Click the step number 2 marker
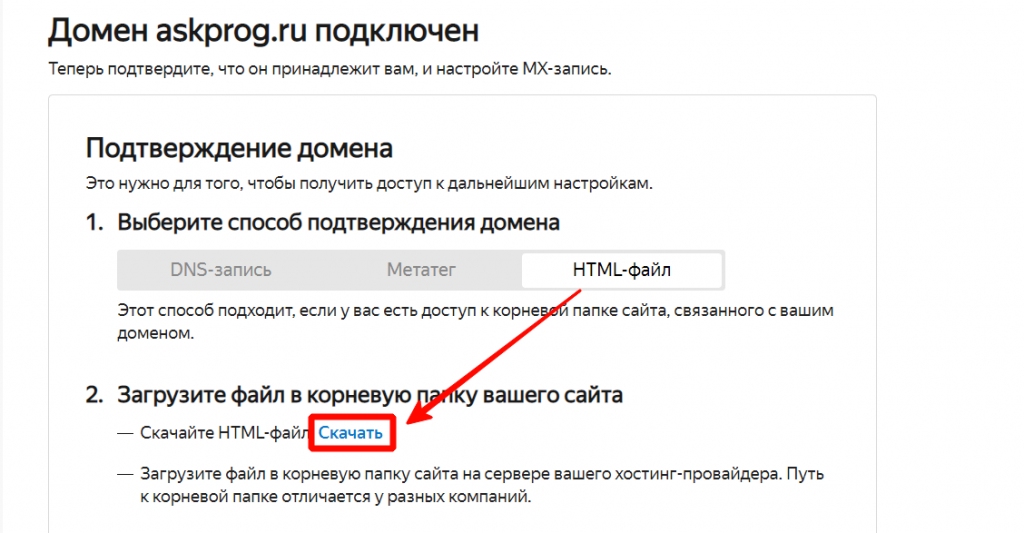 (94, 395)
